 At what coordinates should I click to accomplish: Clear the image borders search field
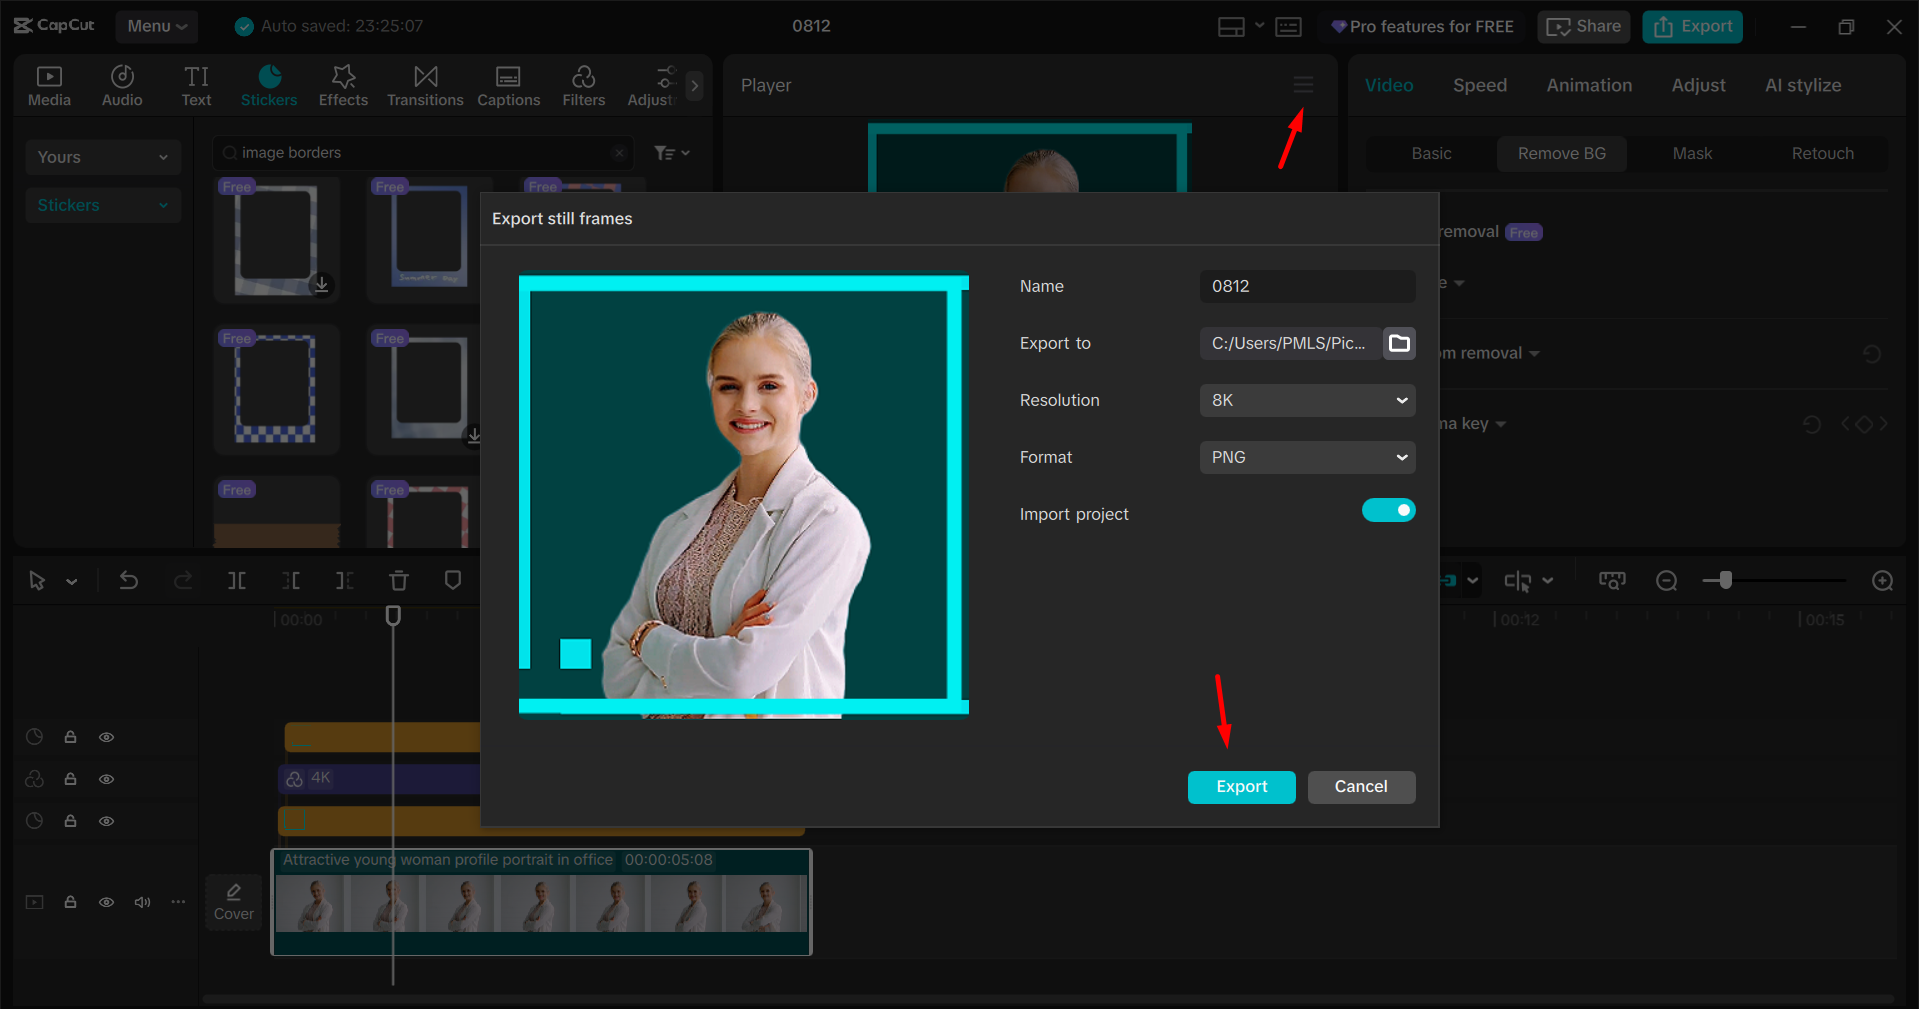(x=620, y=152)
